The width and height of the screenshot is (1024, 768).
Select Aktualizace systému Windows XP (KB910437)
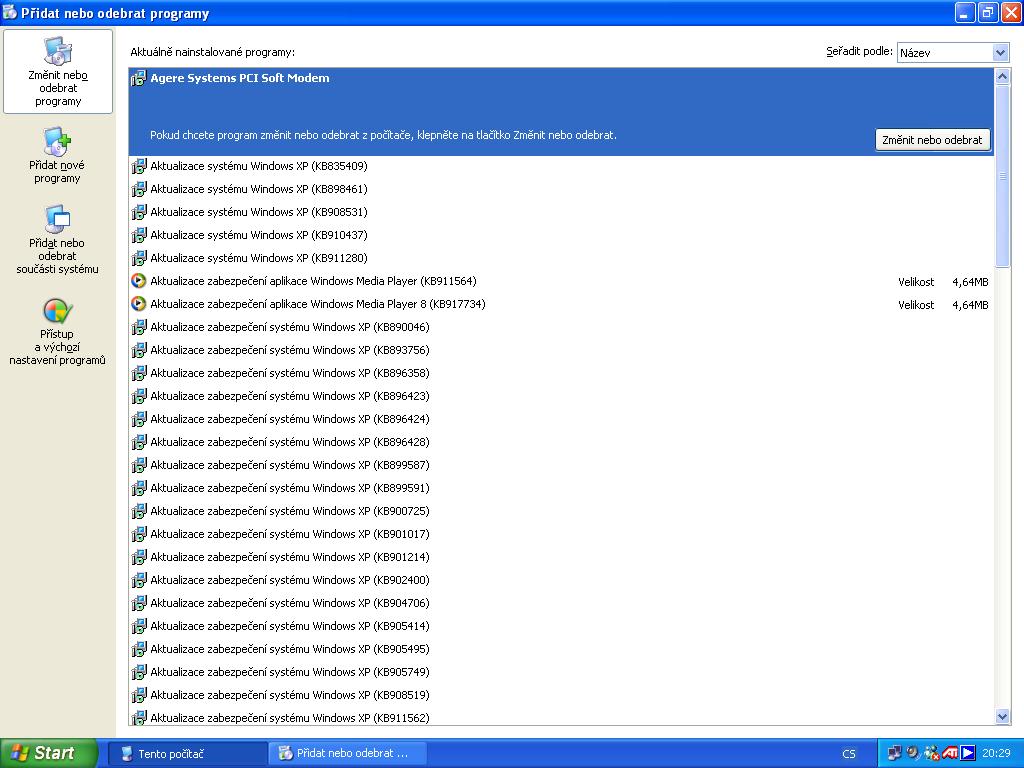pos(561,235)
